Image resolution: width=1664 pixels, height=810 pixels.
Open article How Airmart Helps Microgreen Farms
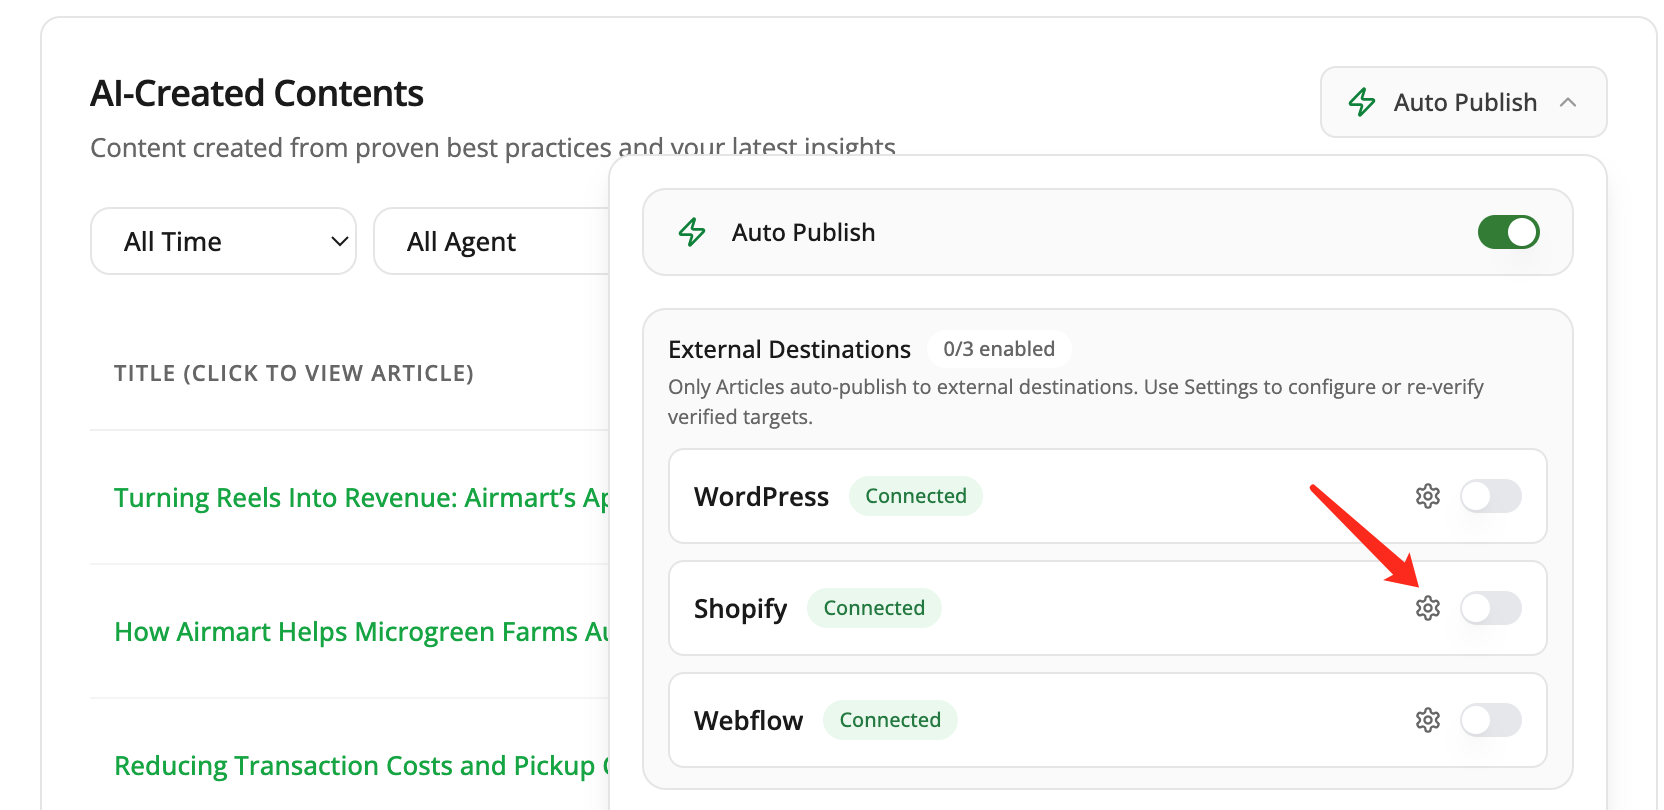click(x=361, y=631)
